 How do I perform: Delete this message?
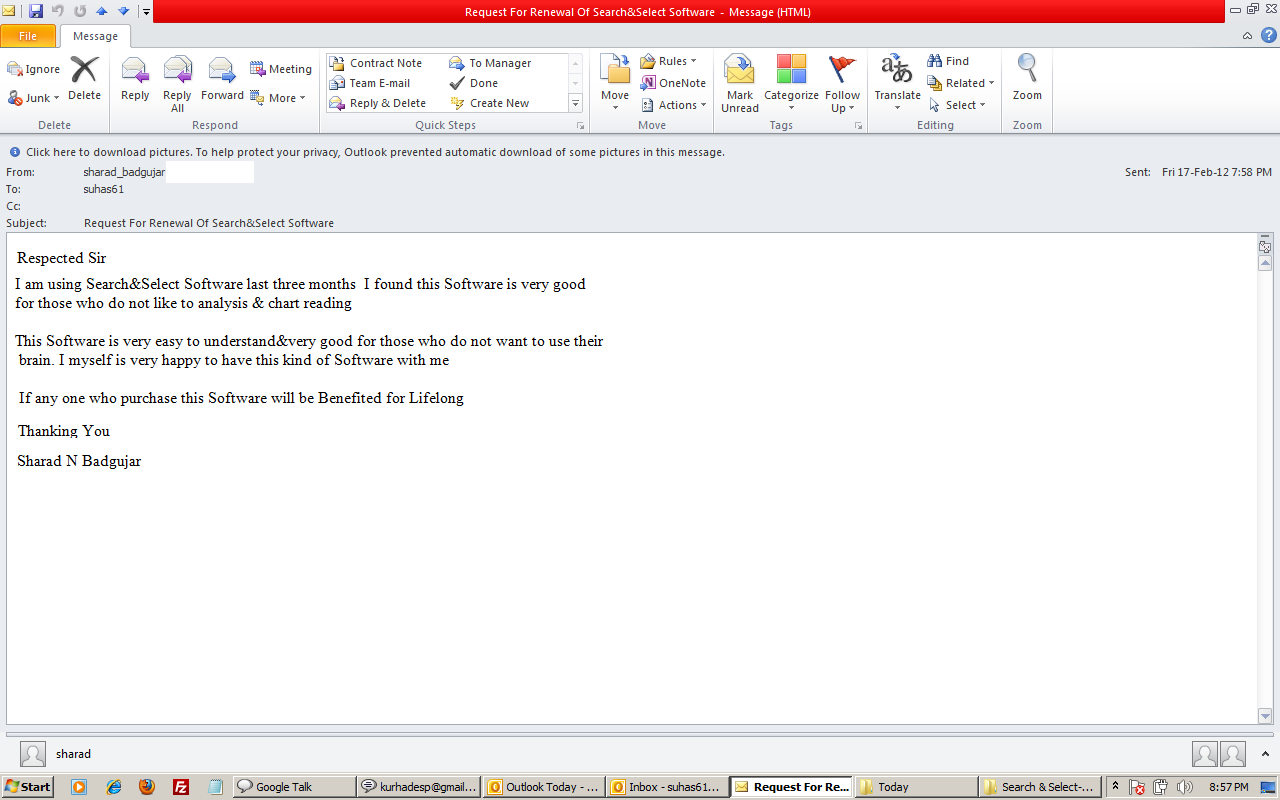(85, 78)
